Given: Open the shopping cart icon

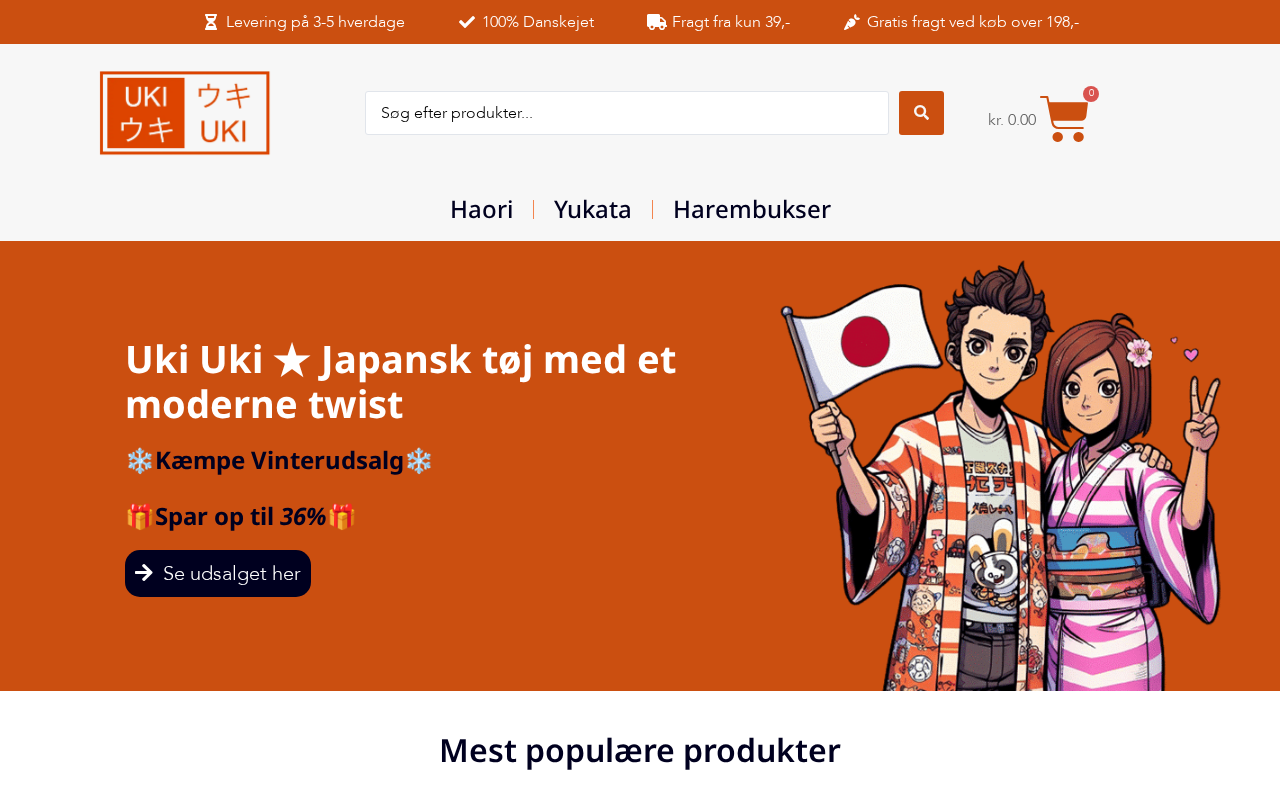Looking at the screenshot, I should (1064, 119).
